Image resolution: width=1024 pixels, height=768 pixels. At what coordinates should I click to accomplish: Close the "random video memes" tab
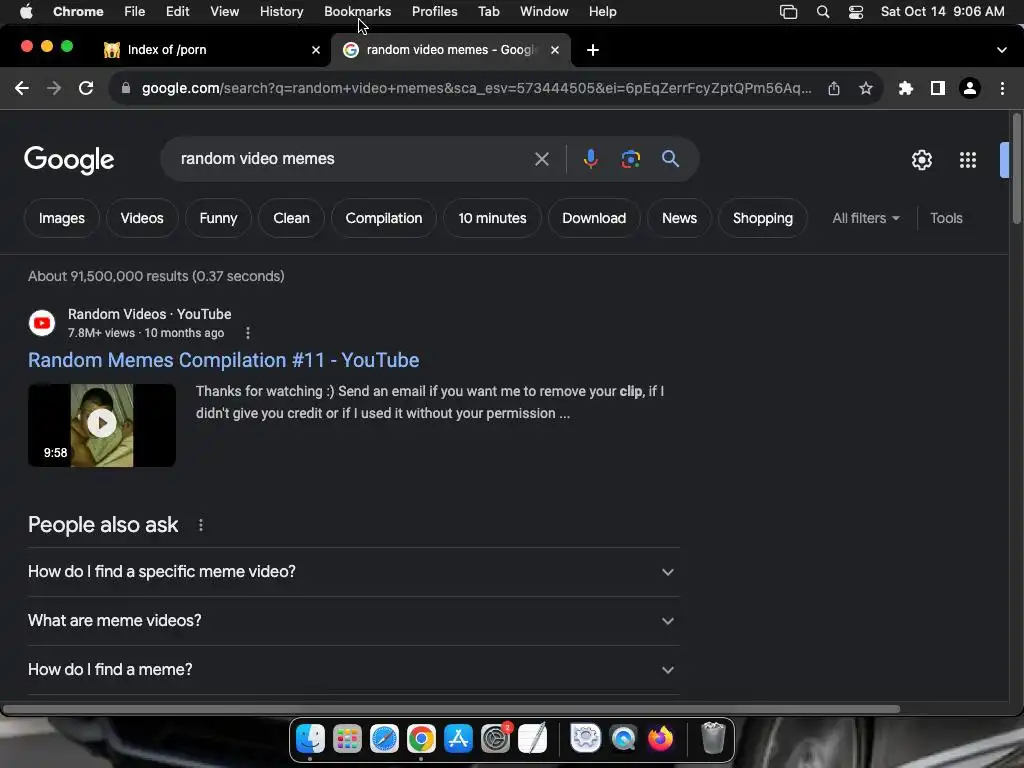[x=554, y=50]
